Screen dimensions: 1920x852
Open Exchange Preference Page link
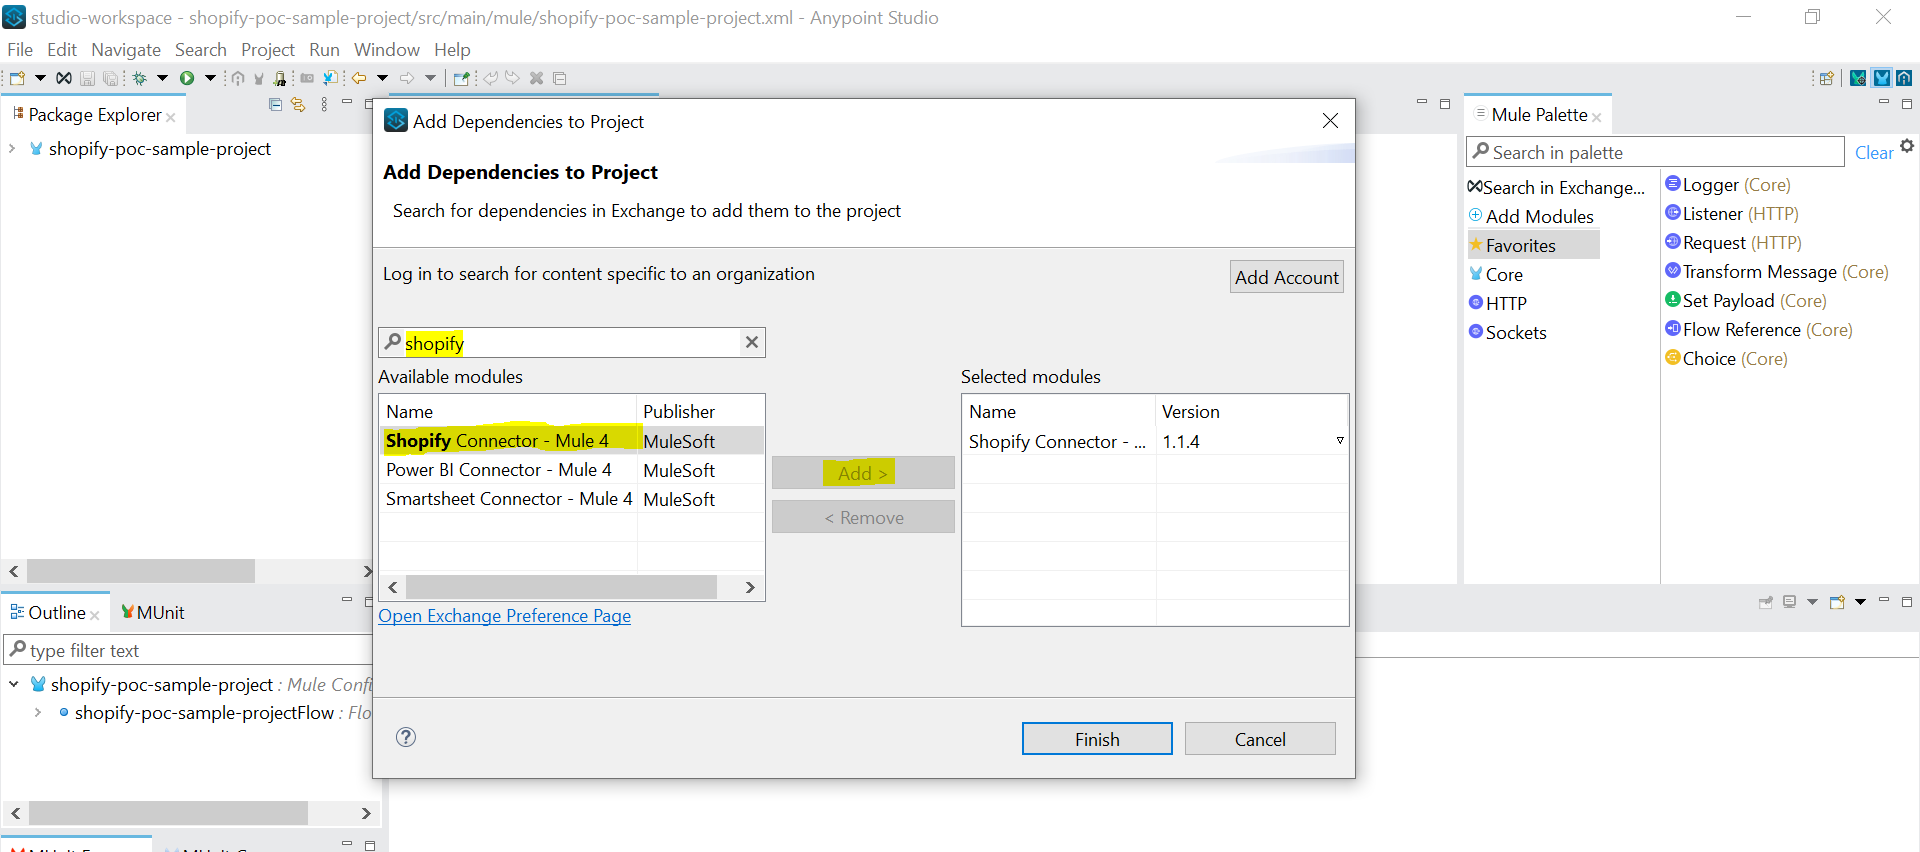pyautogui.click(x=504, y=616)
